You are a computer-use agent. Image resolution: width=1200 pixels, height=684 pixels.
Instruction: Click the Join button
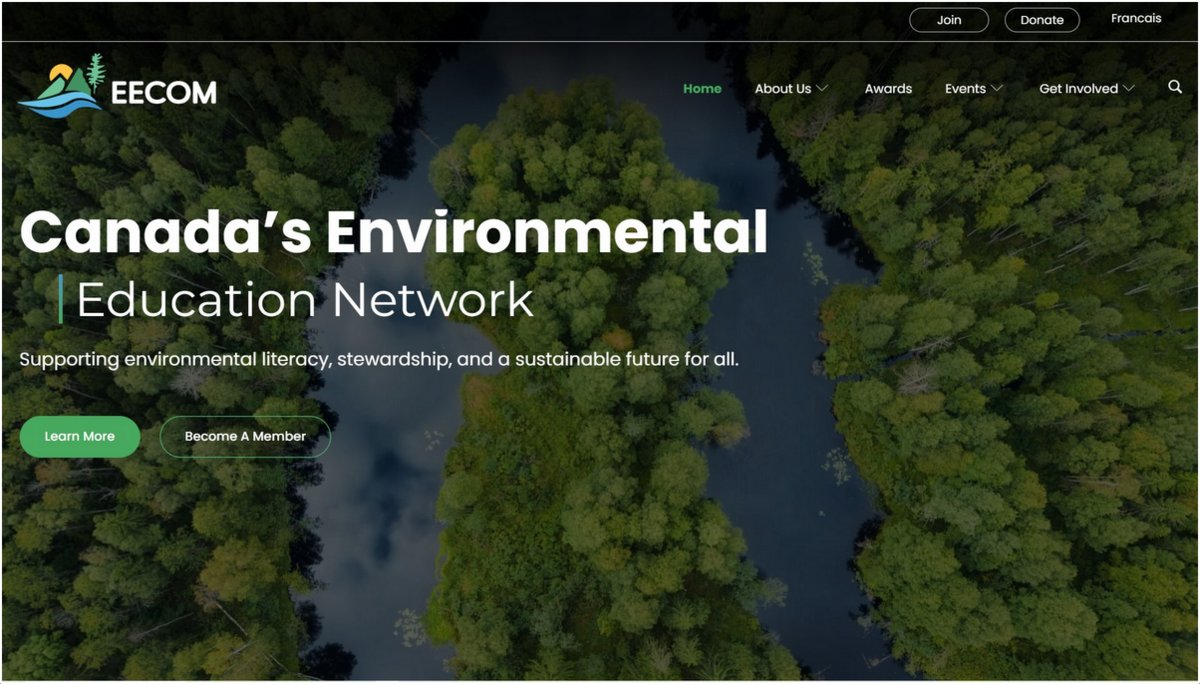click(x=949, y=20)
